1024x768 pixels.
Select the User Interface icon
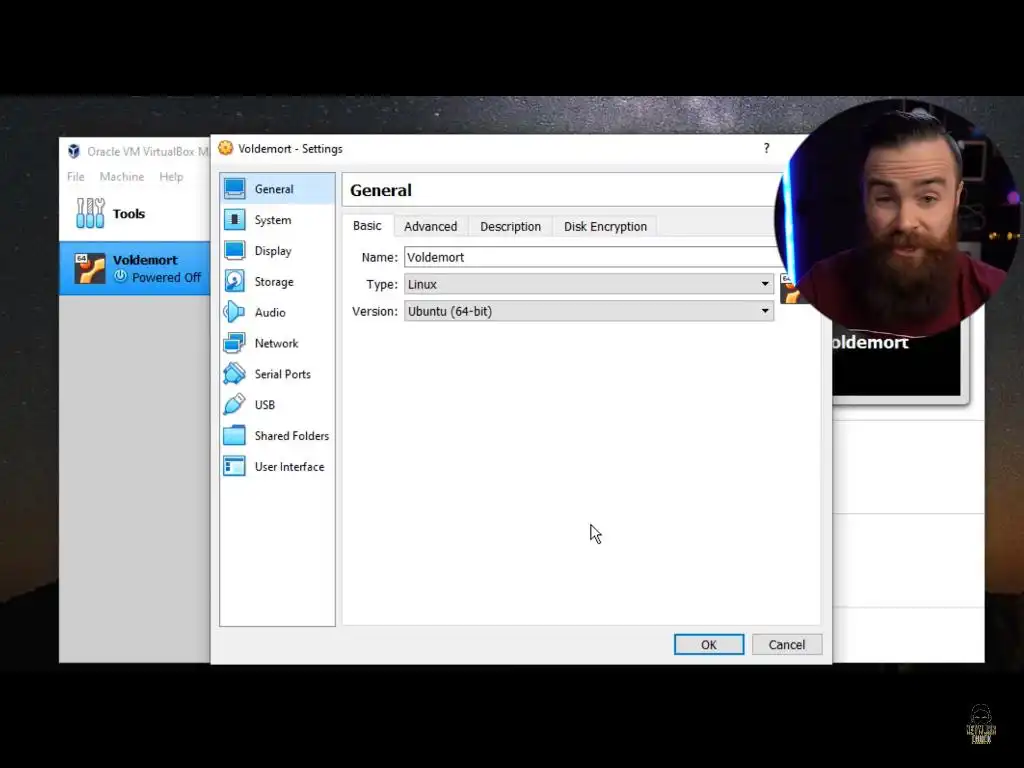(234, 466)
